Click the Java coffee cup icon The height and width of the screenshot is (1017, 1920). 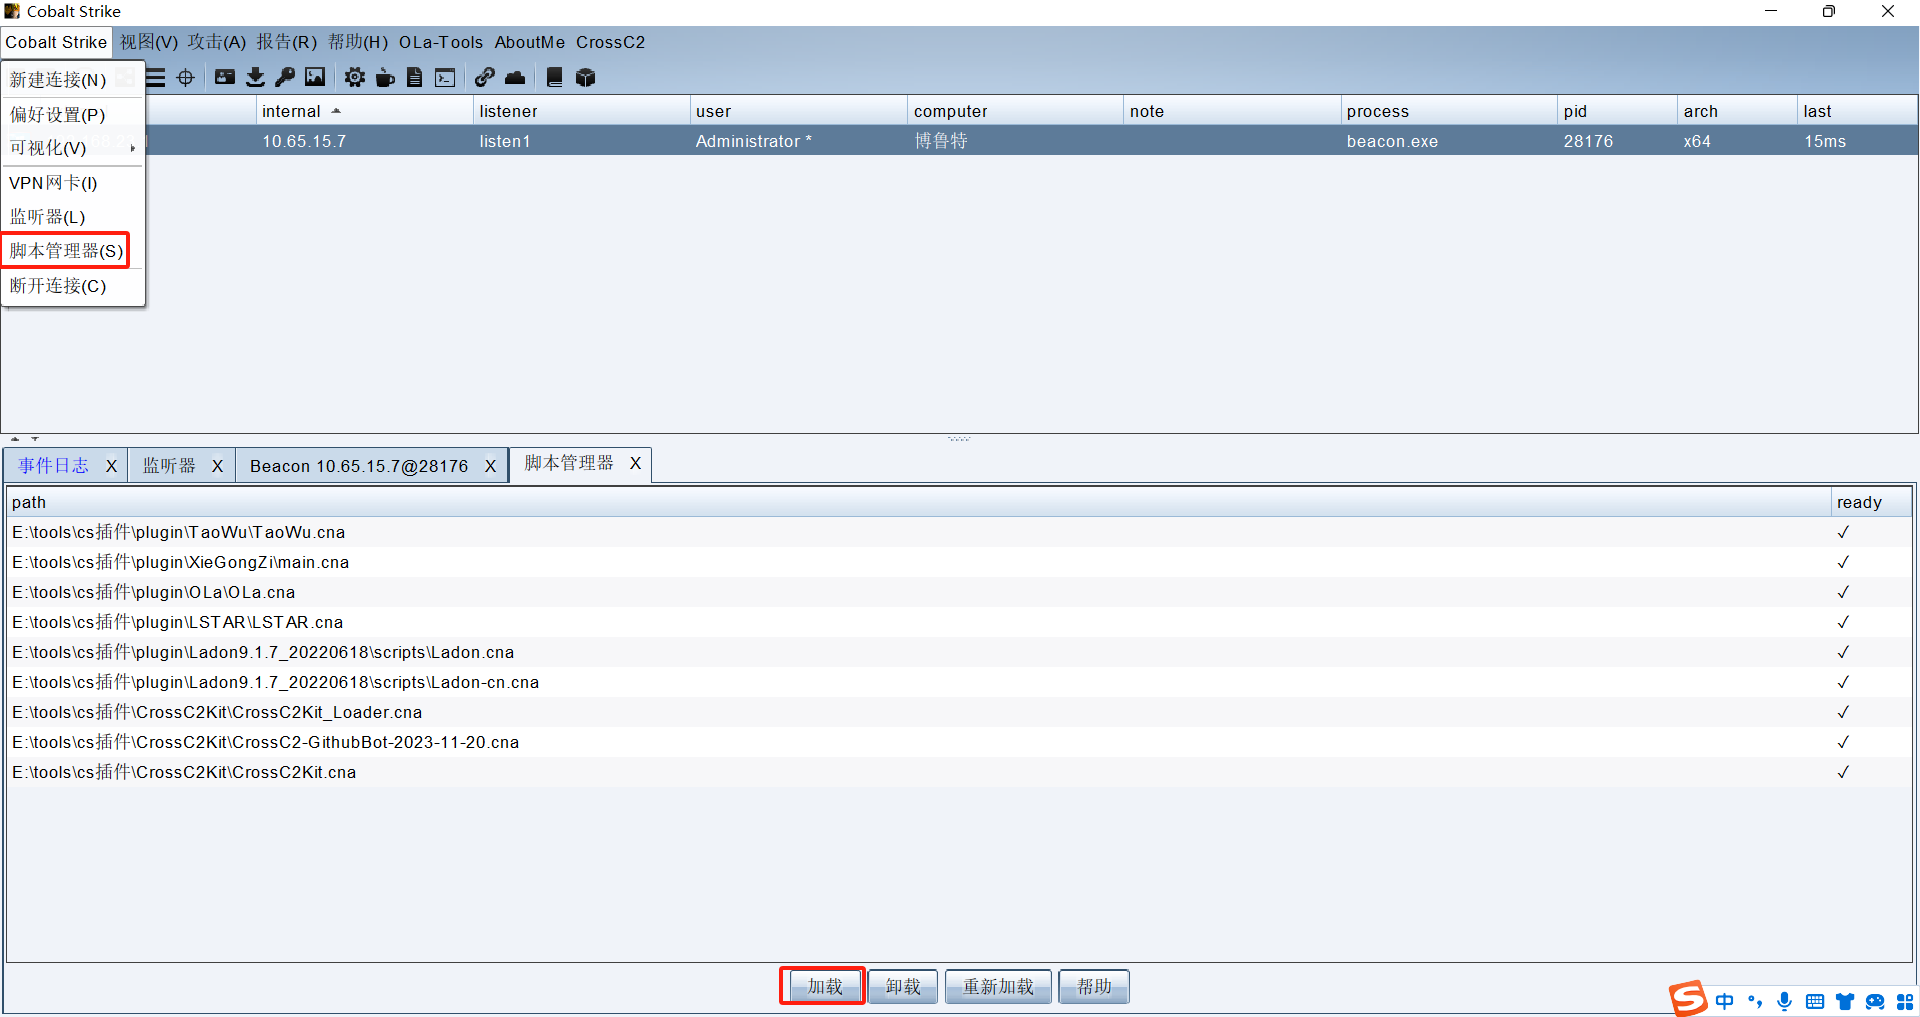coord(385,78)
